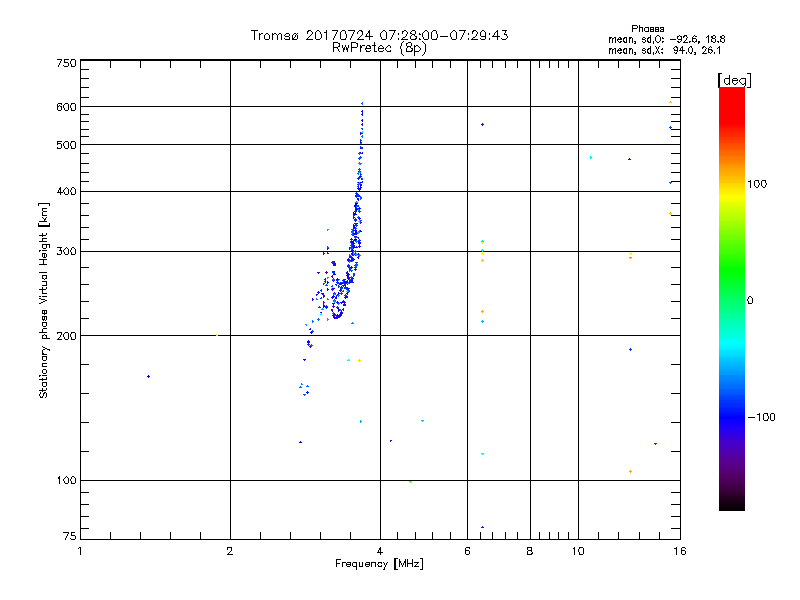
Task: Click the '75' height tick label
Action: [70, 536]
